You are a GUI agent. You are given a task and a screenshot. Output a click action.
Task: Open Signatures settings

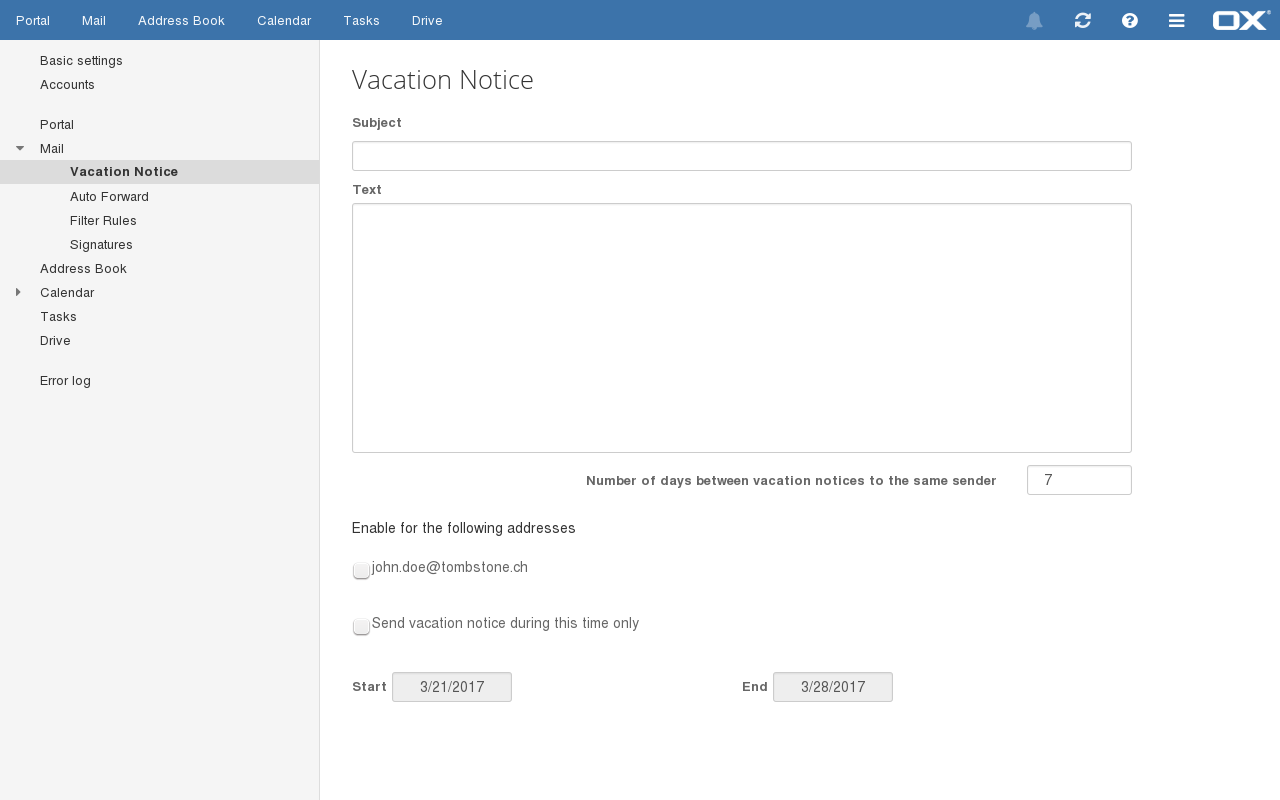(101, 245)
